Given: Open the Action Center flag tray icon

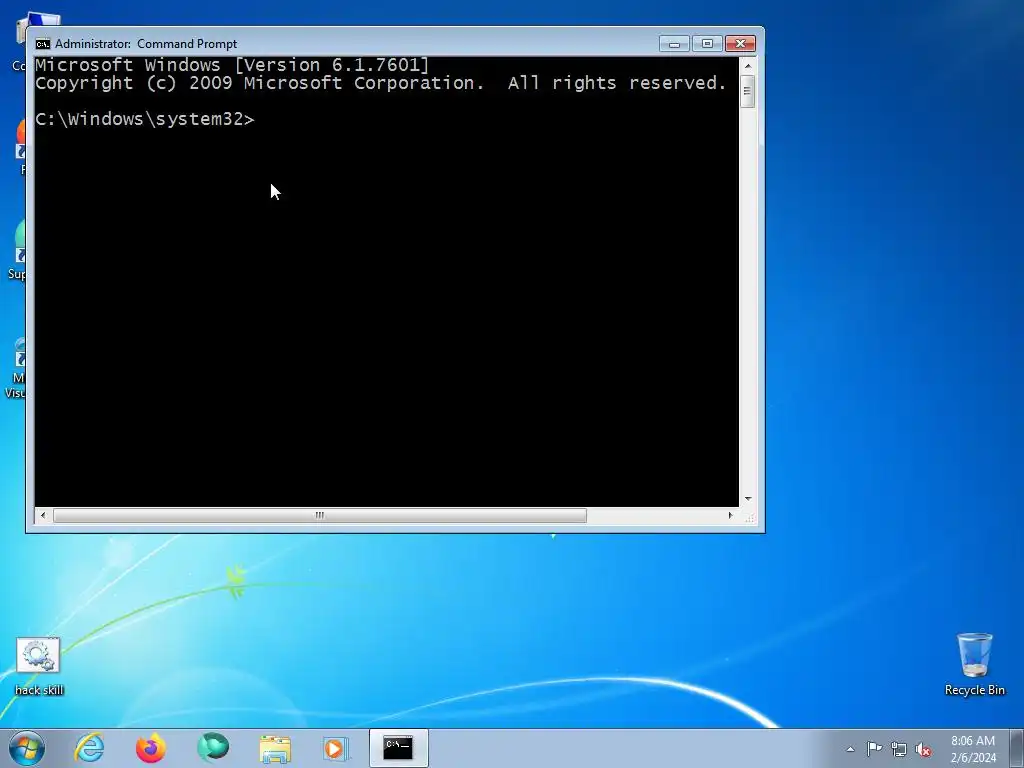Looking at the screenshot, I should coord(874,748).
